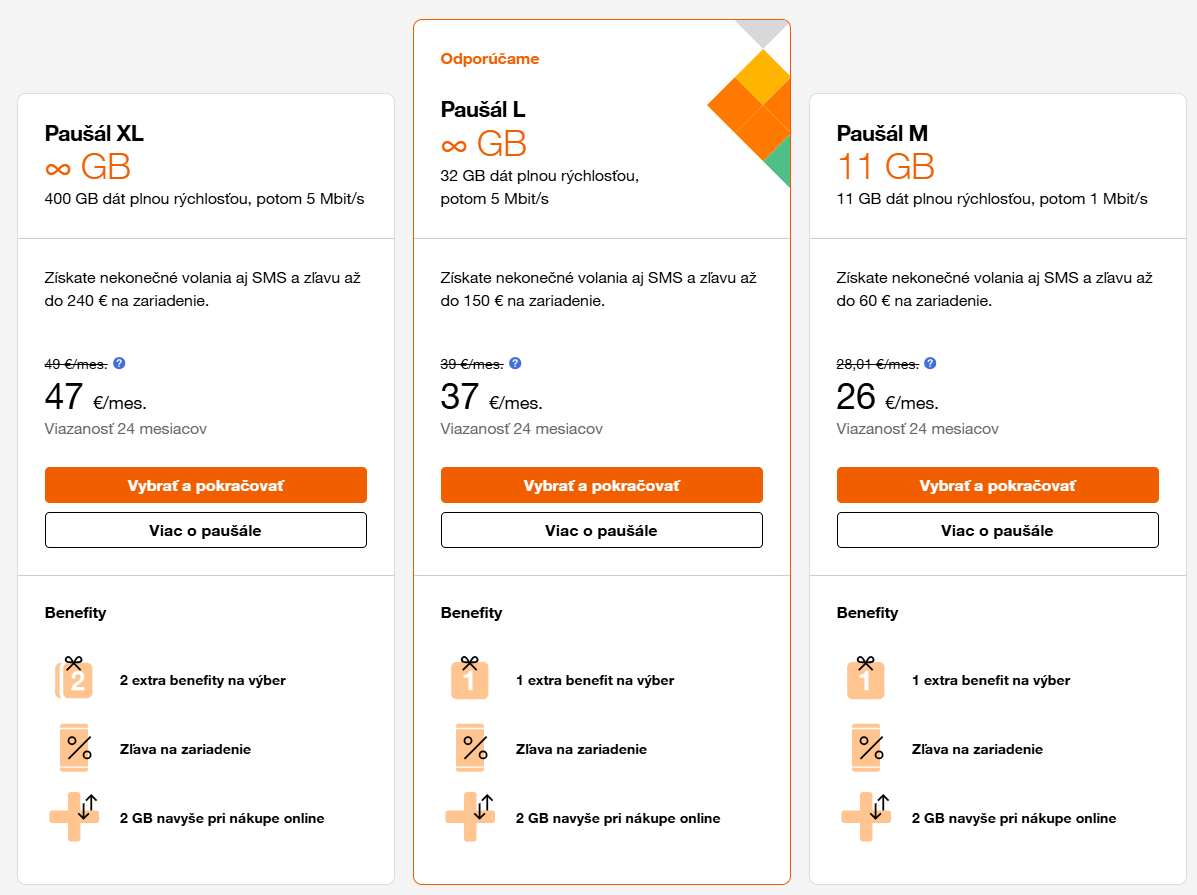
Task: Click the info icon beside 49 €/mes. price
Action: (x=119, y=363)
